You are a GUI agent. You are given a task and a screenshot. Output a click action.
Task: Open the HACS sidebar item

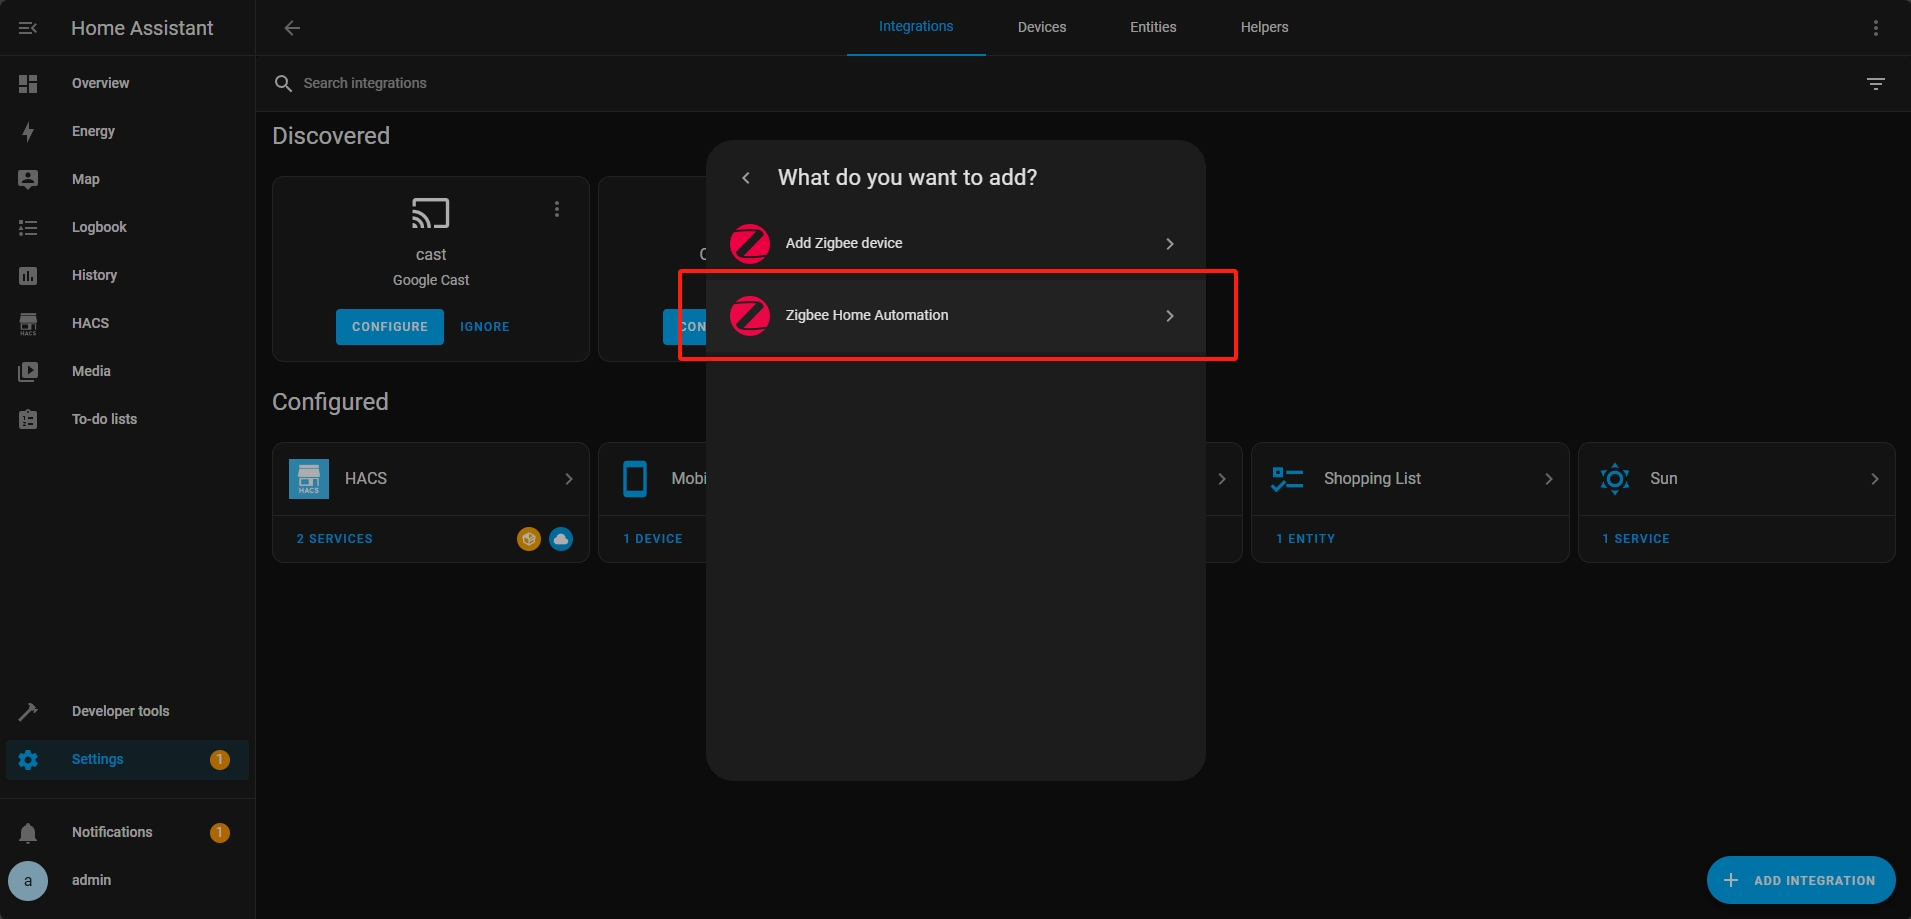90,323
